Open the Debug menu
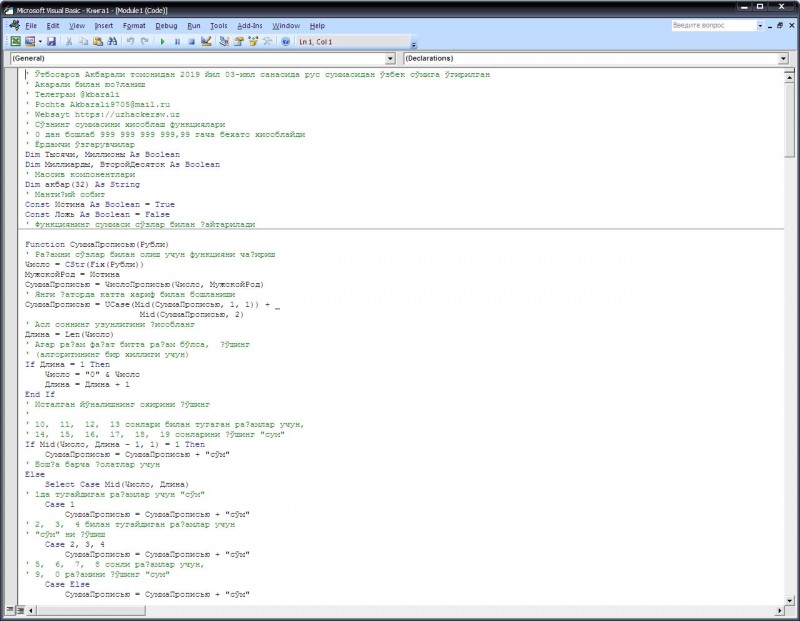 tap(166, 25)
